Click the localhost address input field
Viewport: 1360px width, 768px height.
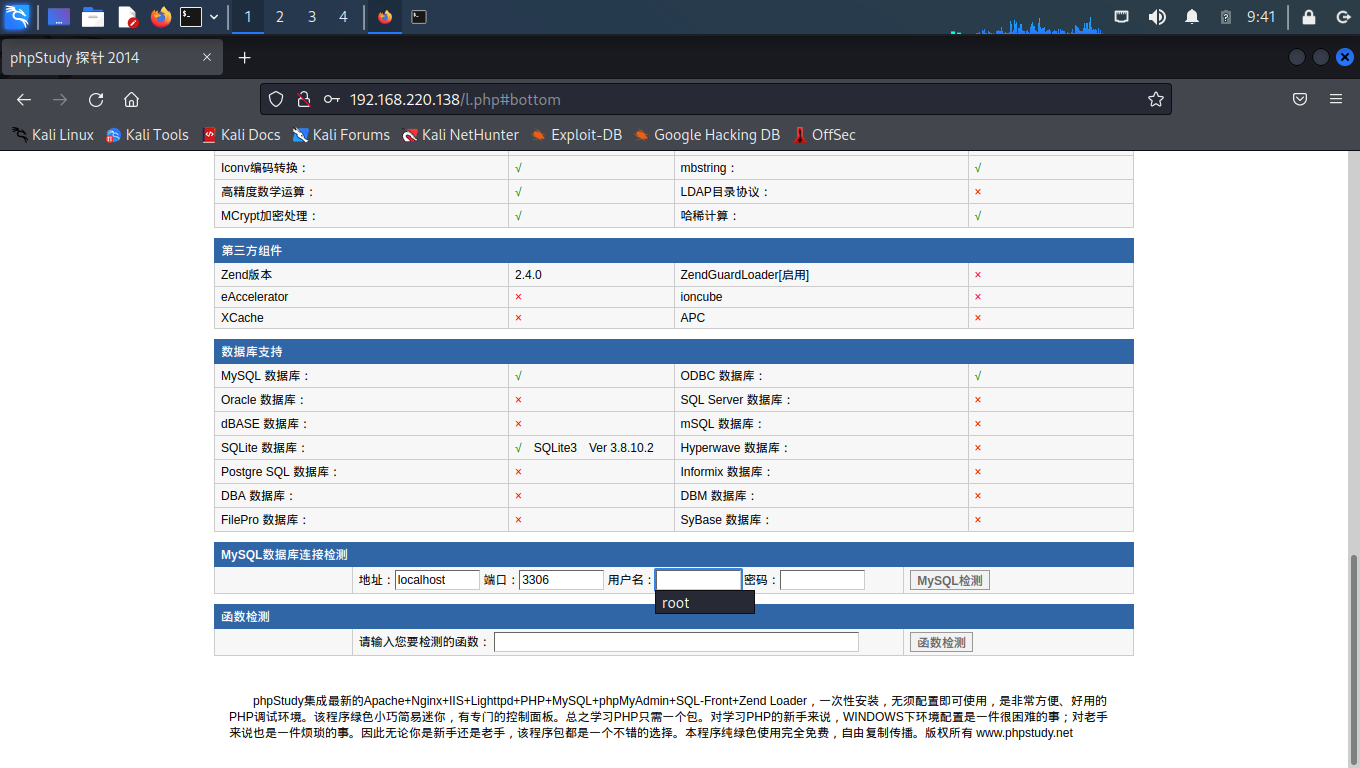[x=437, y=580]
